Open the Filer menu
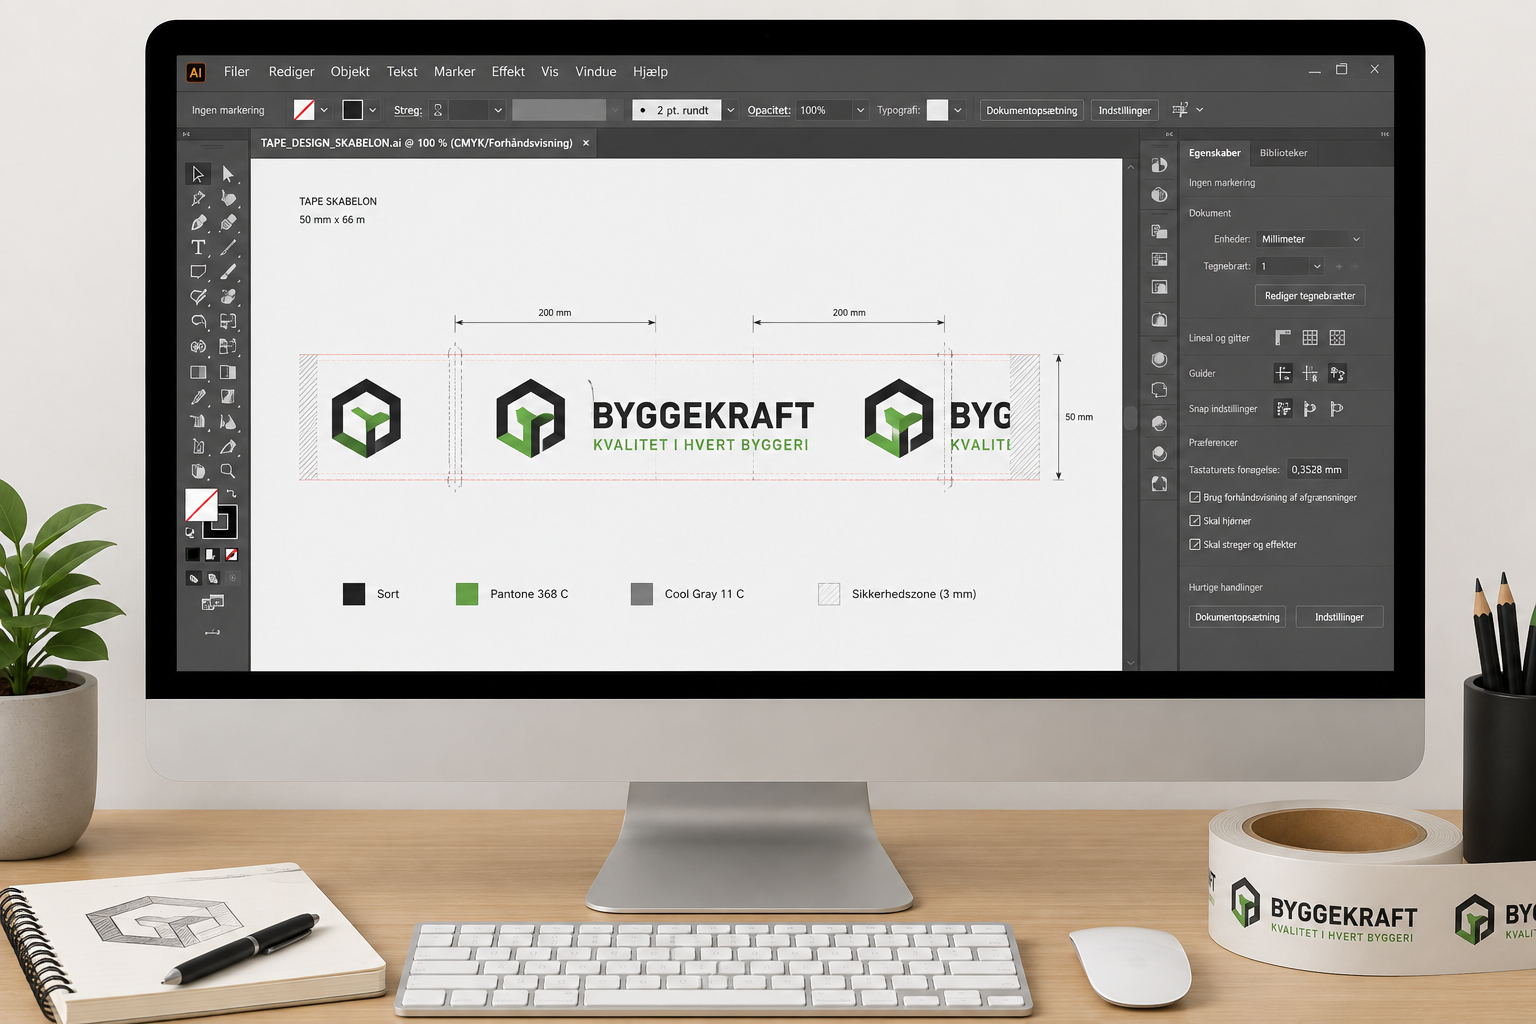Image resolution: width=1536 pixels, height=1024 pixels. [237, 72]
